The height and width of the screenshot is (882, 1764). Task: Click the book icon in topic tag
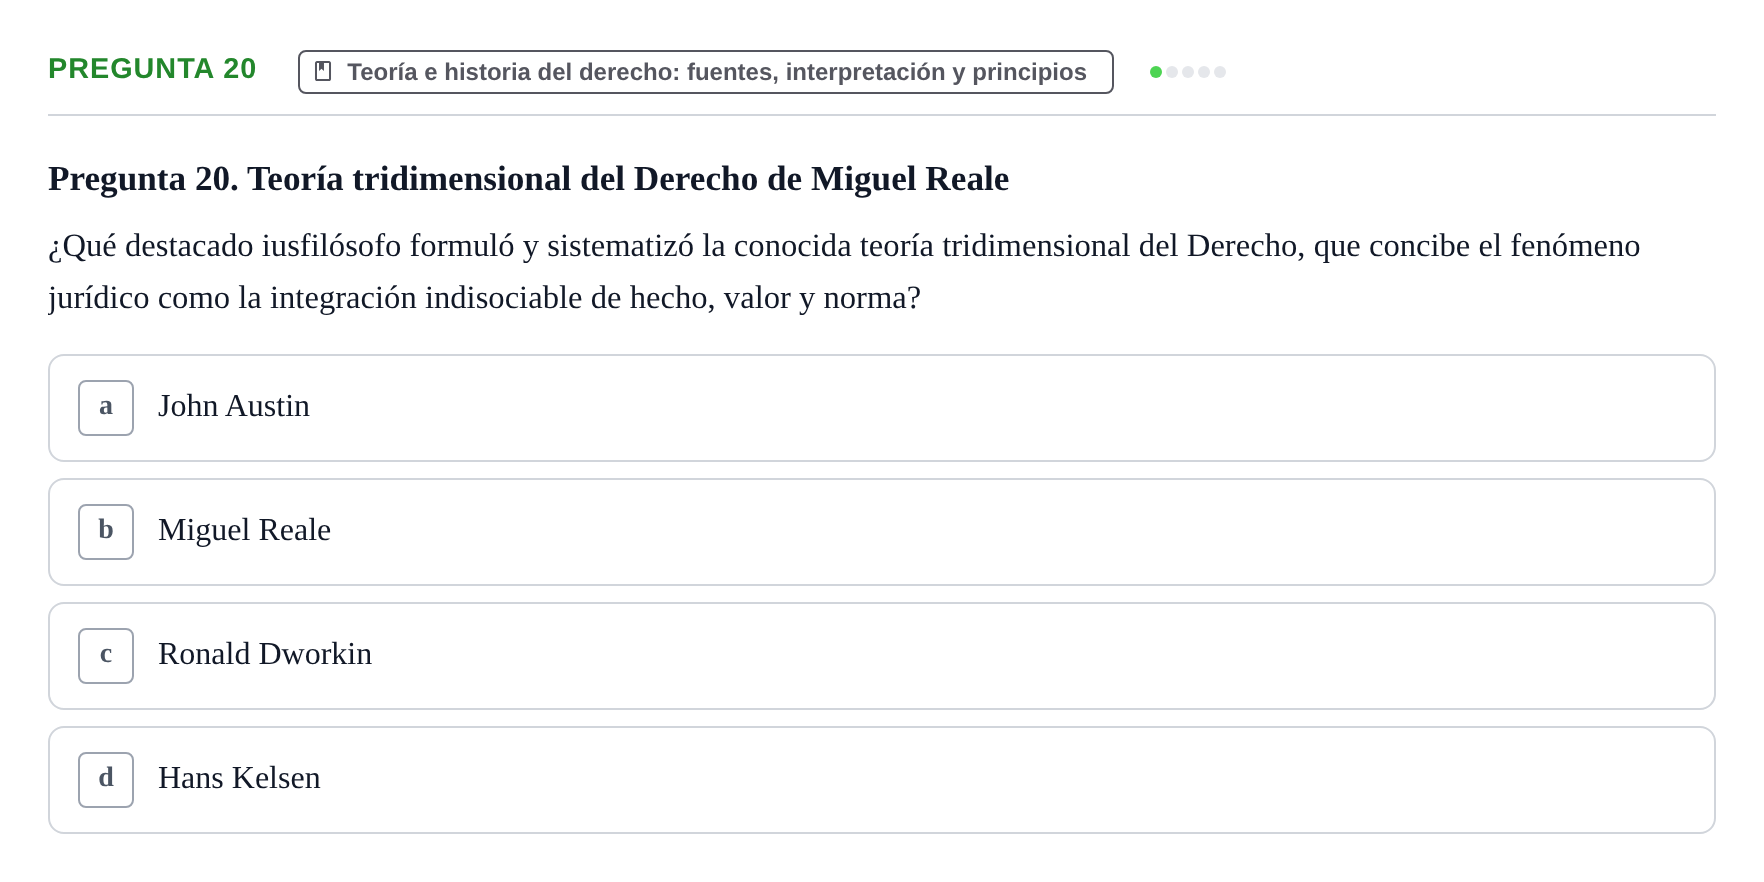[323, 71]
